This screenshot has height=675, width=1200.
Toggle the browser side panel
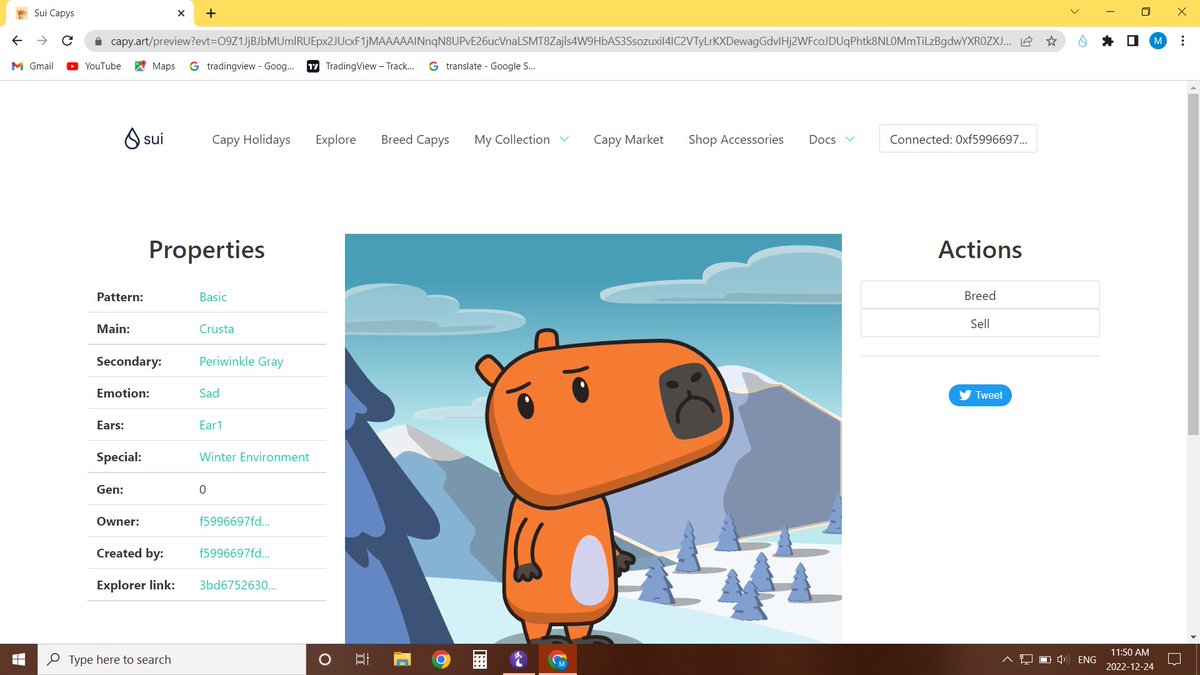(x=1132, y=41)
